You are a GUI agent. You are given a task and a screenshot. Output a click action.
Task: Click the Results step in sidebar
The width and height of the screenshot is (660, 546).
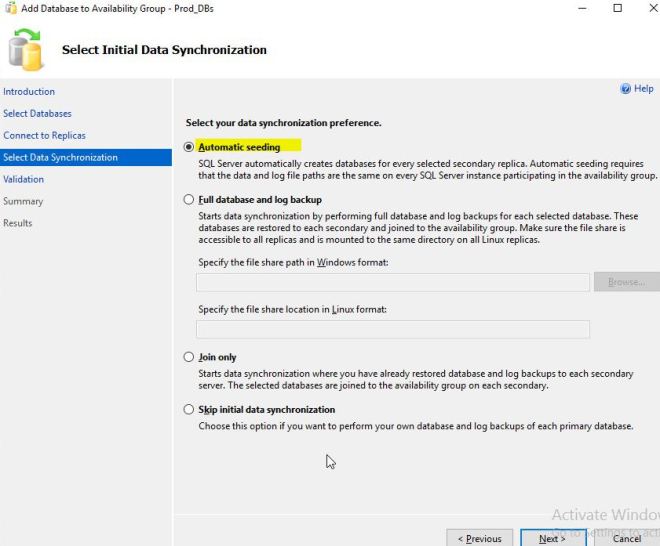click(x=18, y=224)
